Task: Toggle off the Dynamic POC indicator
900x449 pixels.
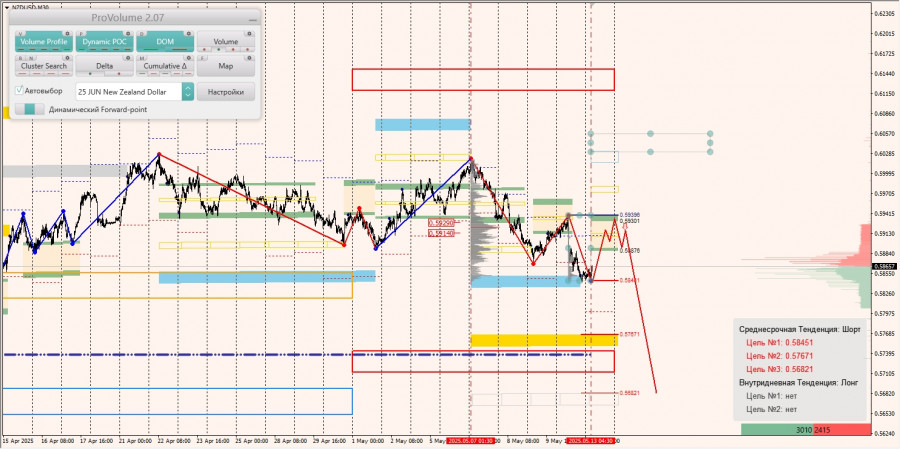Action: tap(104, 41)
